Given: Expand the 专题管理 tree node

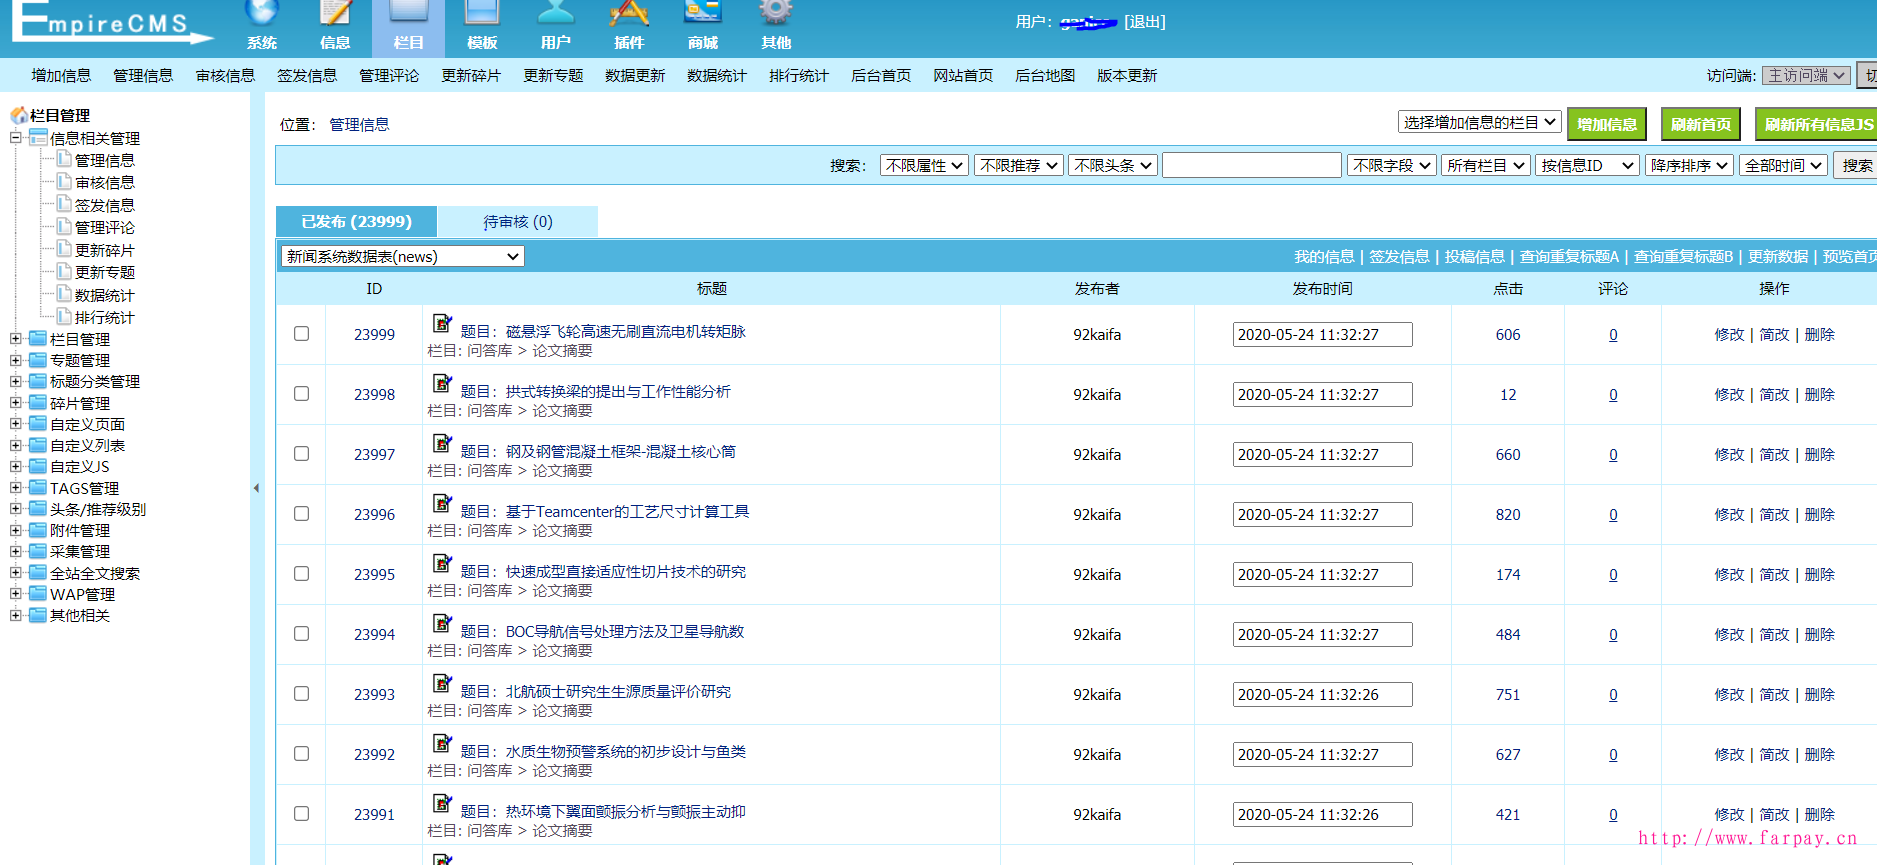Looking at the screenshot, I should click(x=15, y=360).
